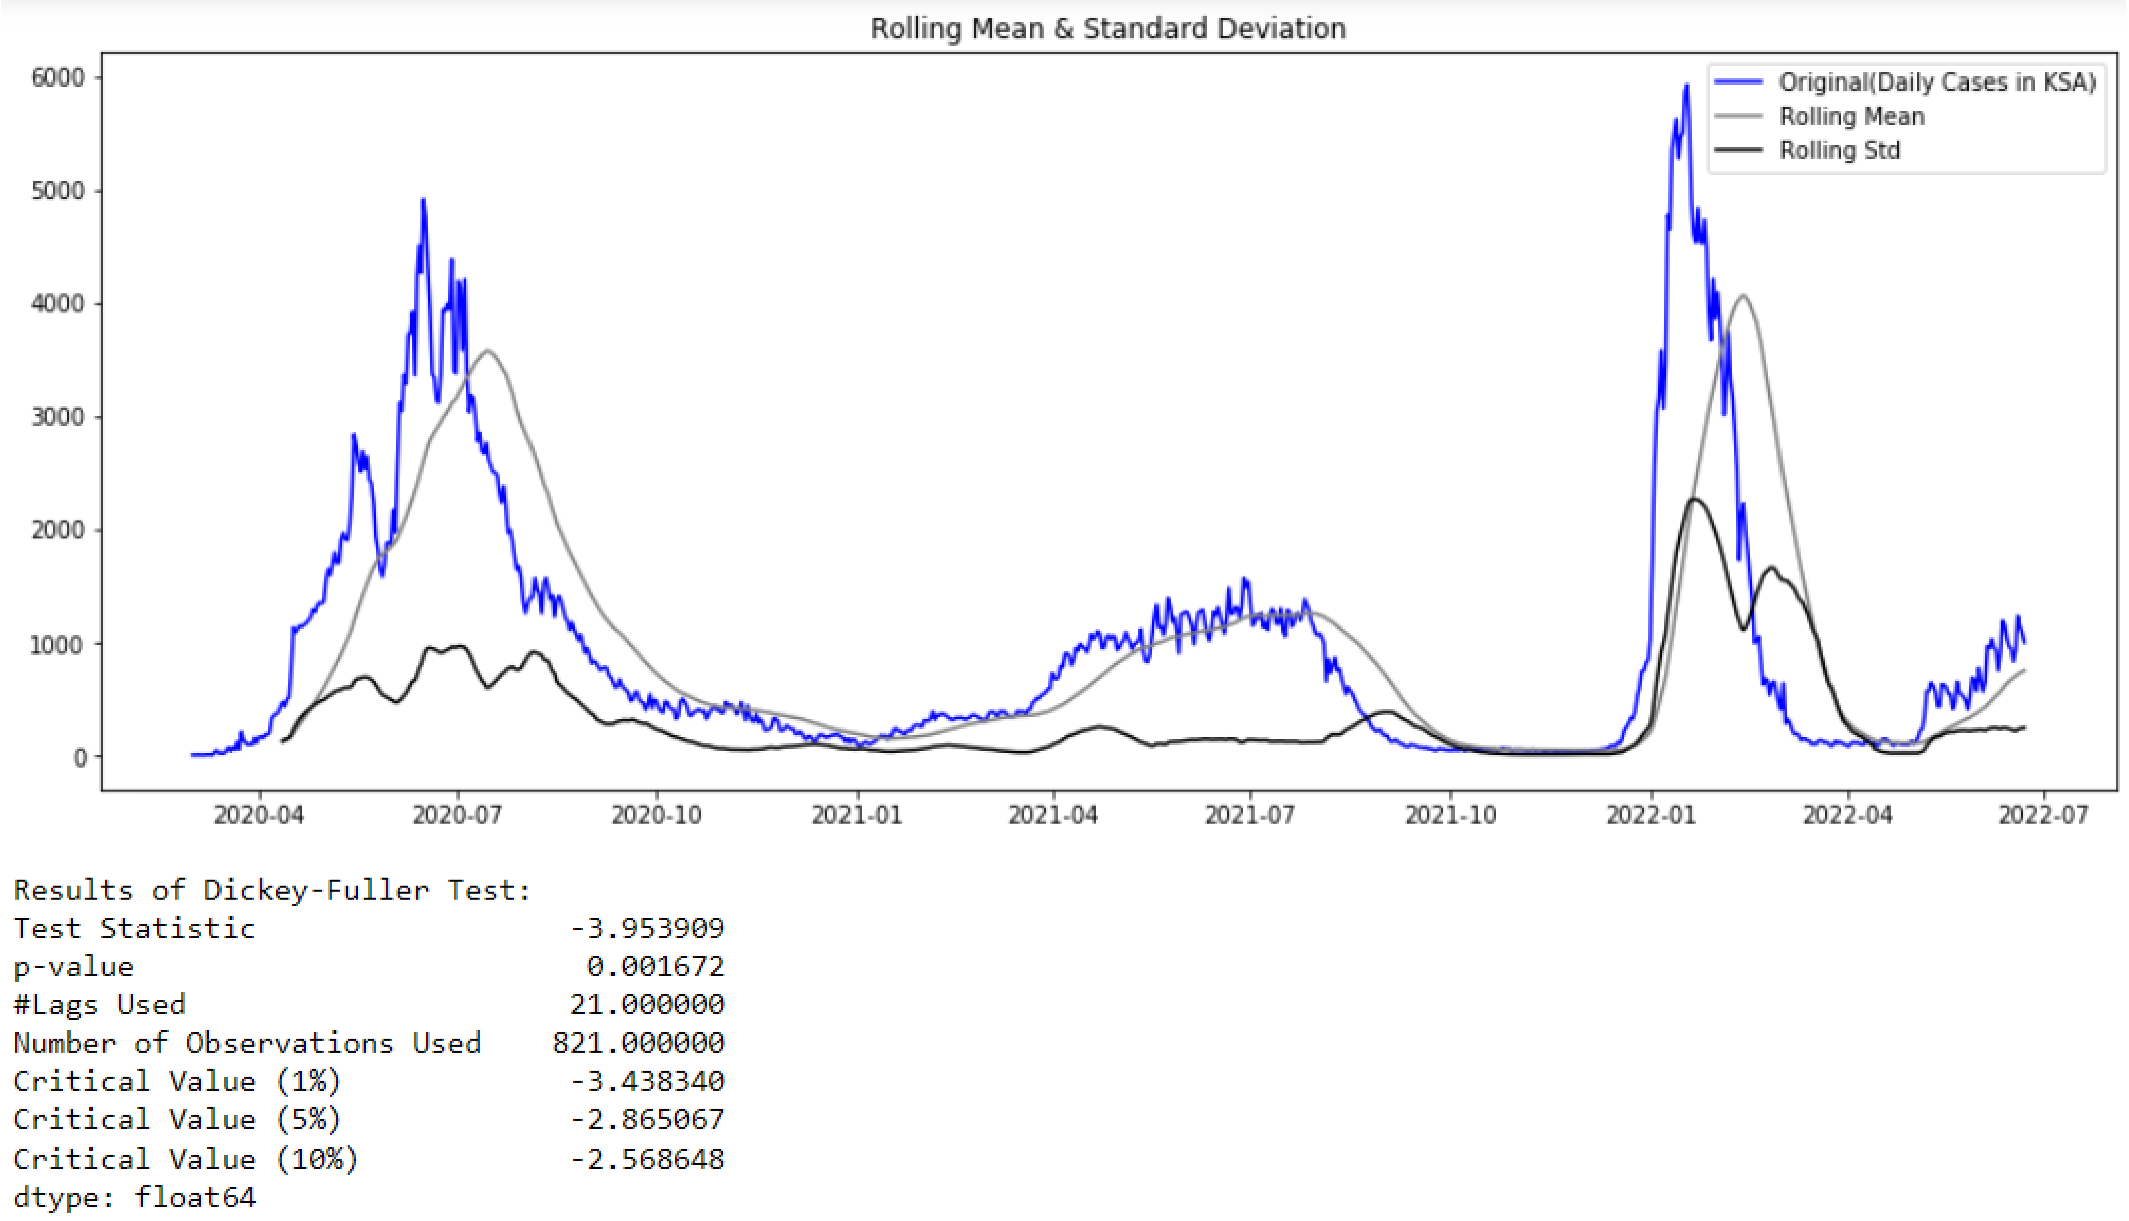Click the black Rolling Std legend swatch

(x=1738, y=150)
